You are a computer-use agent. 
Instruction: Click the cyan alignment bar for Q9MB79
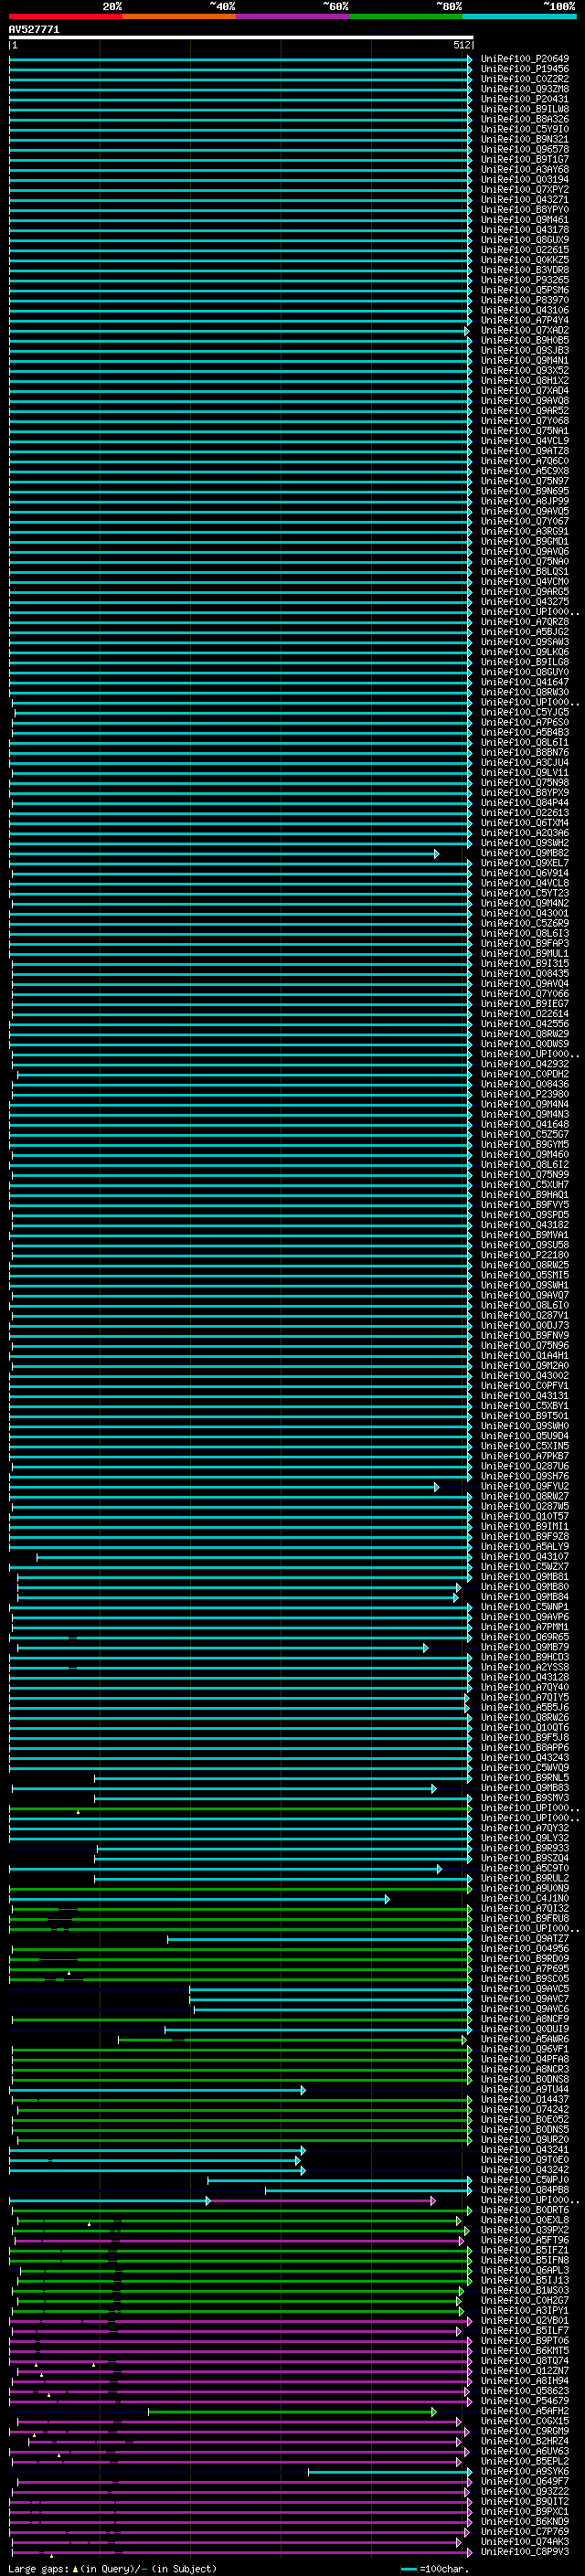coord(222,1648)
